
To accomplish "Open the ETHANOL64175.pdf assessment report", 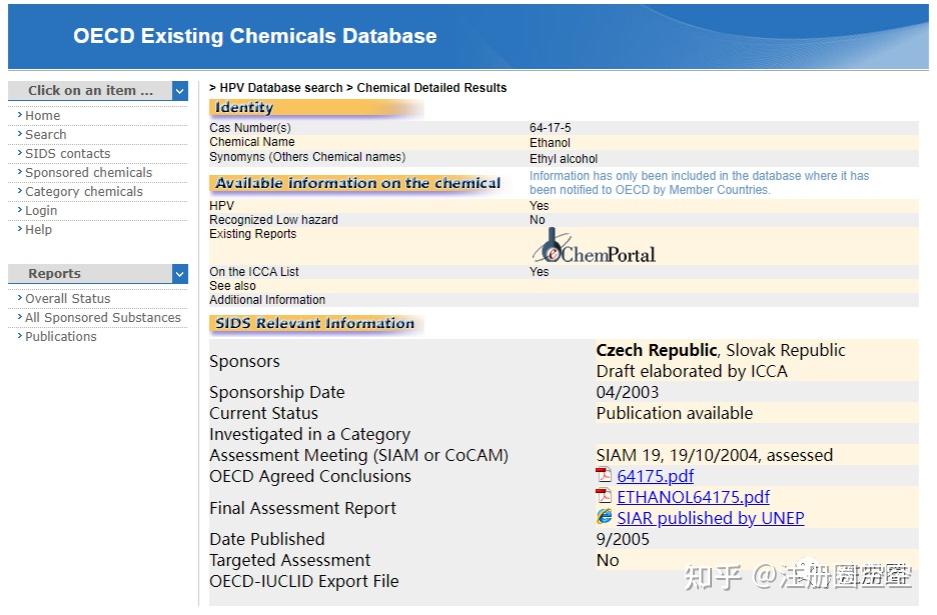I will coord(693,497).
